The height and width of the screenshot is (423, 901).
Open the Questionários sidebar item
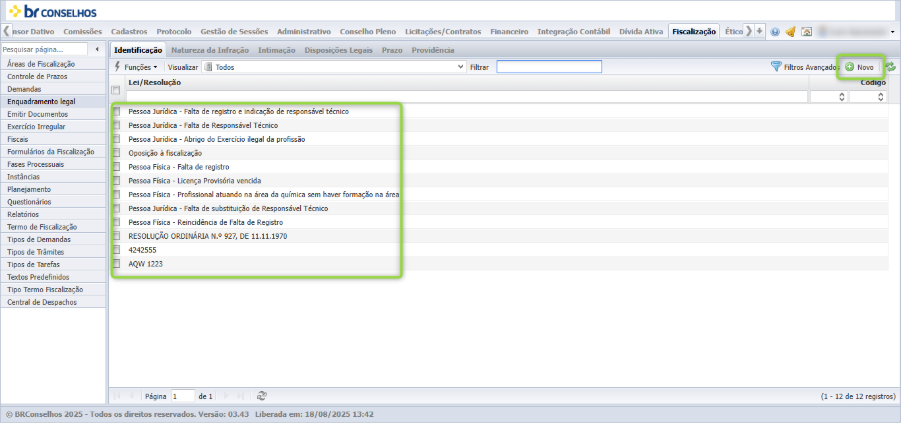pyautogui.click(x=53, y=202)
